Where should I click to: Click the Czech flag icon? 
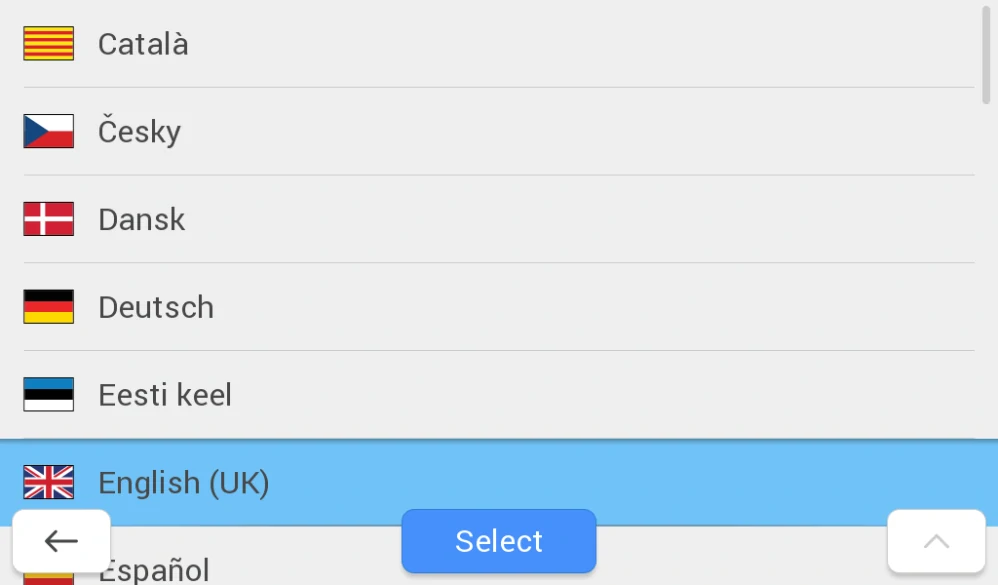pos(48,131)
